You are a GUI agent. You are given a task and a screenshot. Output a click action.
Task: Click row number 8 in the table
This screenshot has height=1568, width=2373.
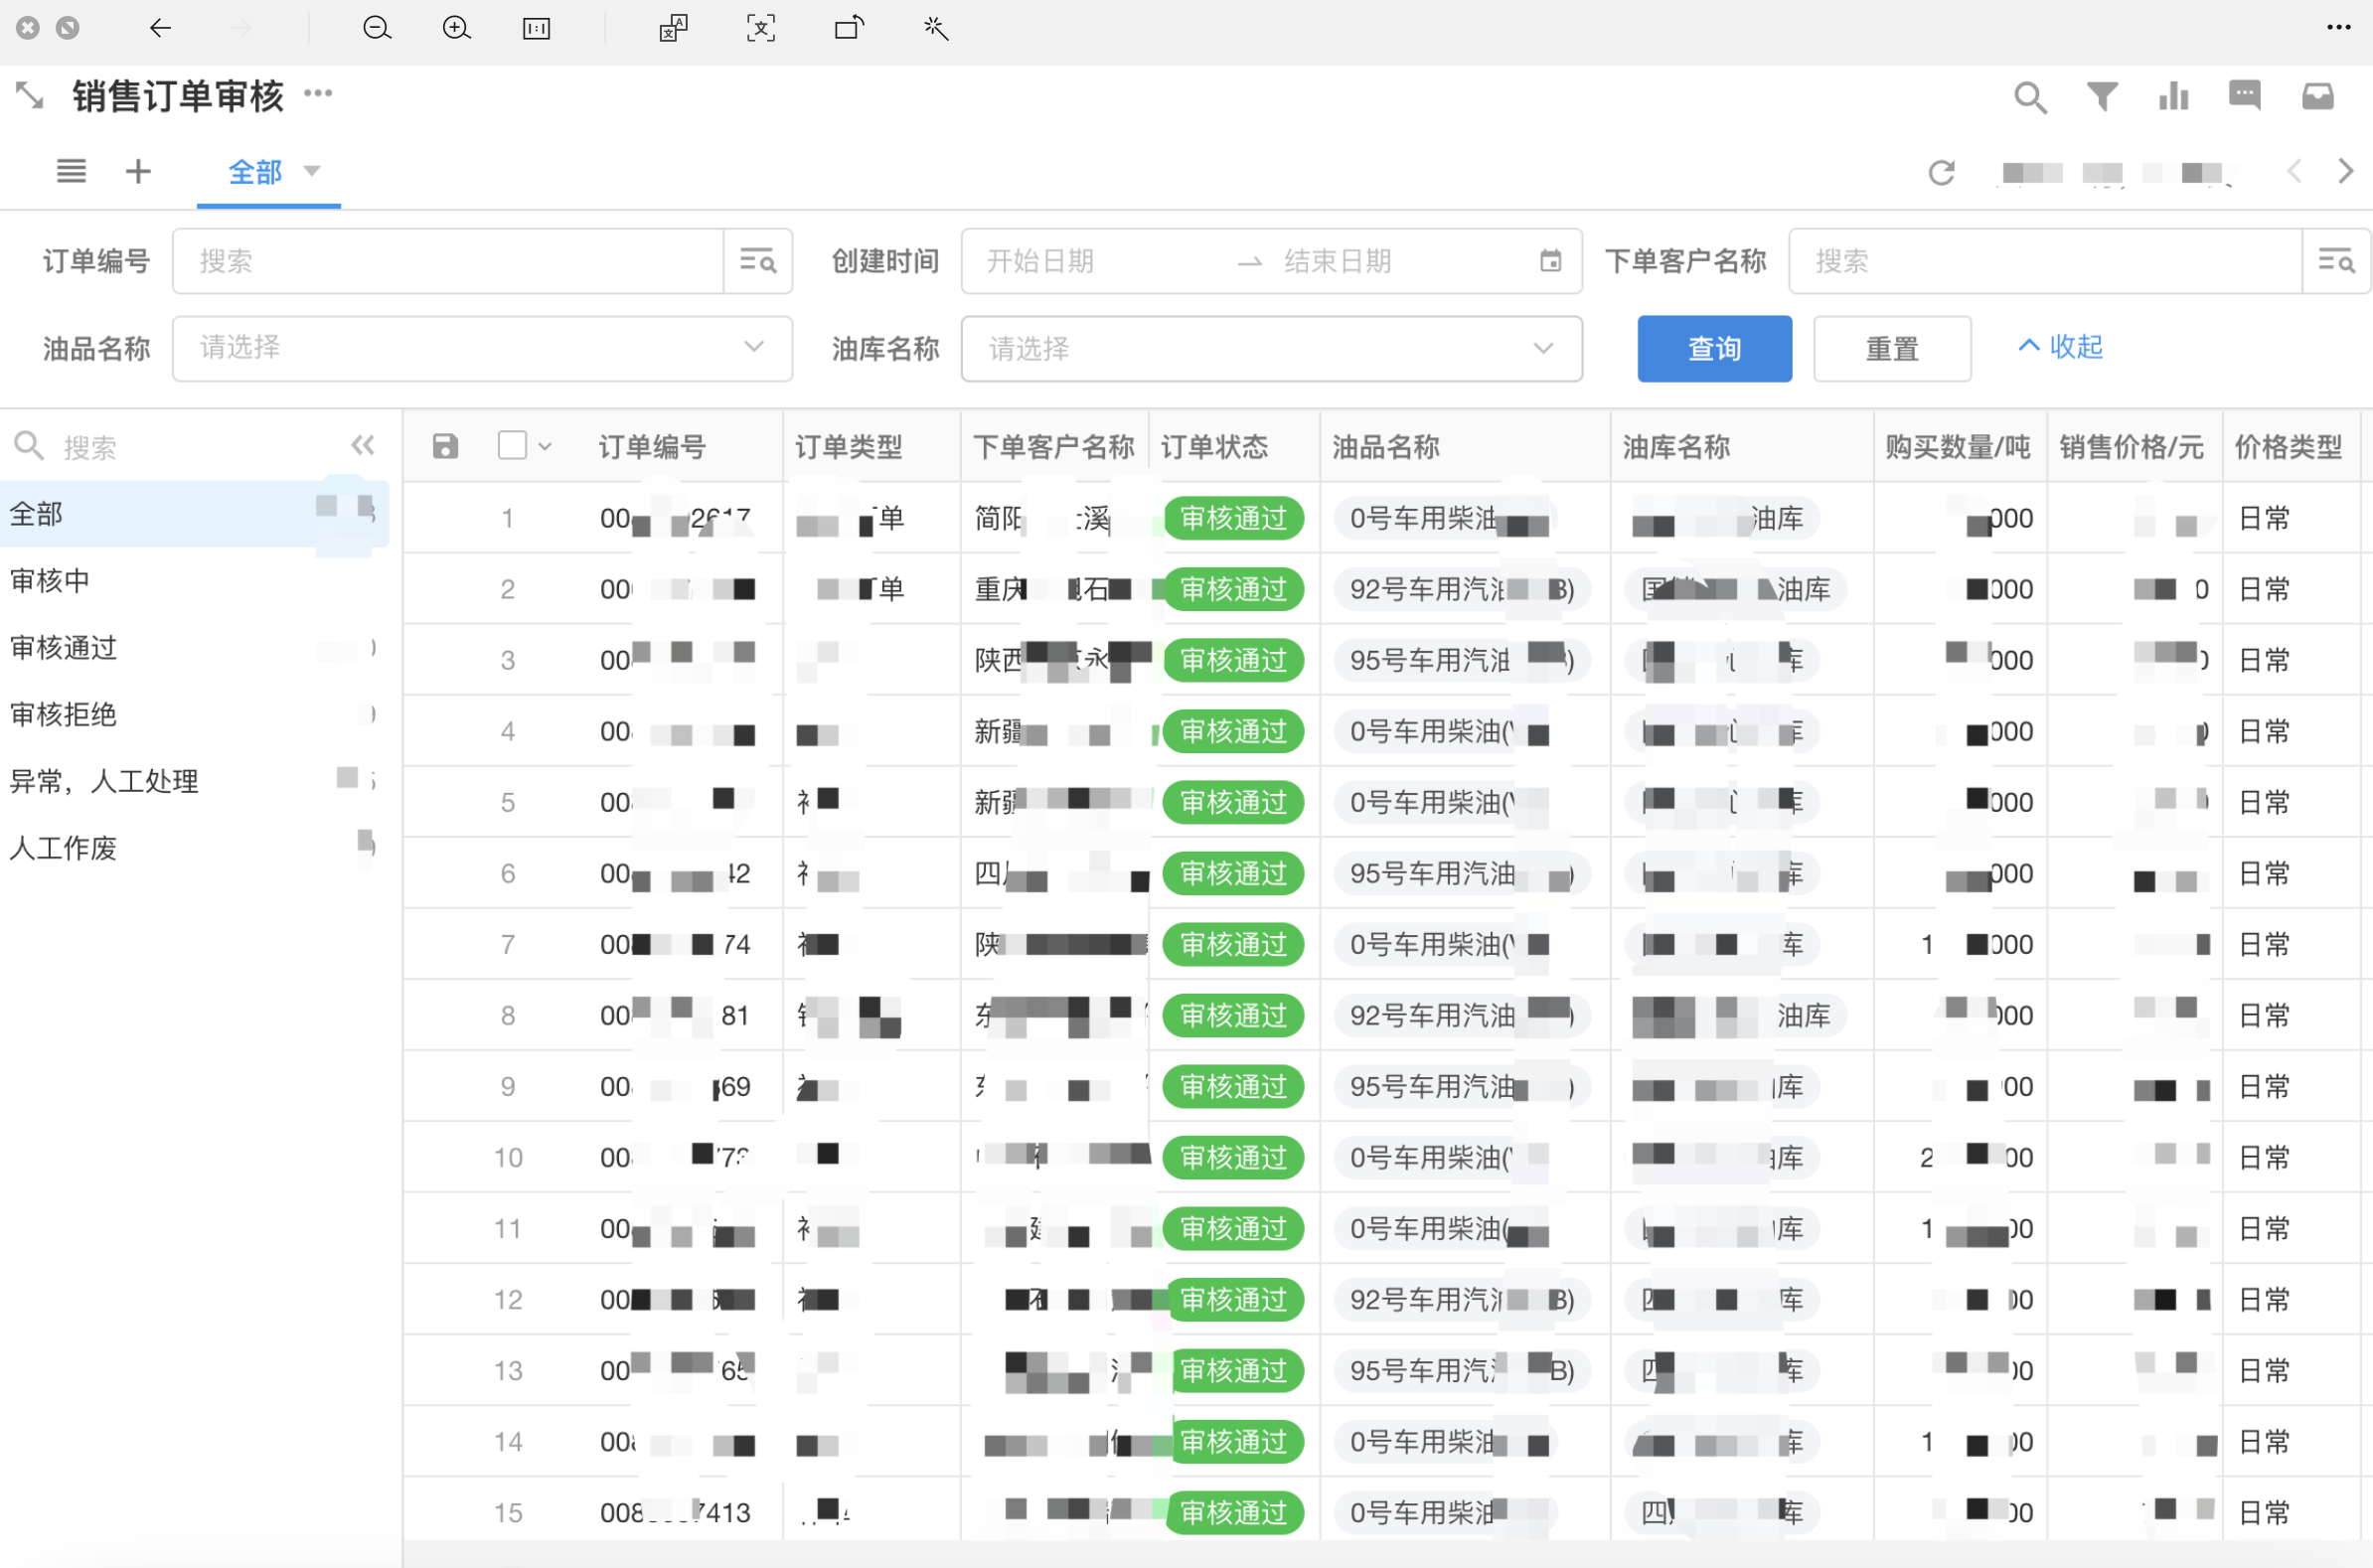tap(508, 1016)
